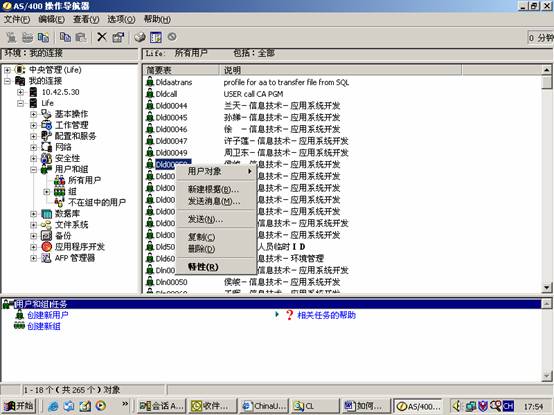Click the first toolbar icon on left
Image resolution: width=554 pixels, height=415 pixels.
pyautogui.click(x=11, y=37)
